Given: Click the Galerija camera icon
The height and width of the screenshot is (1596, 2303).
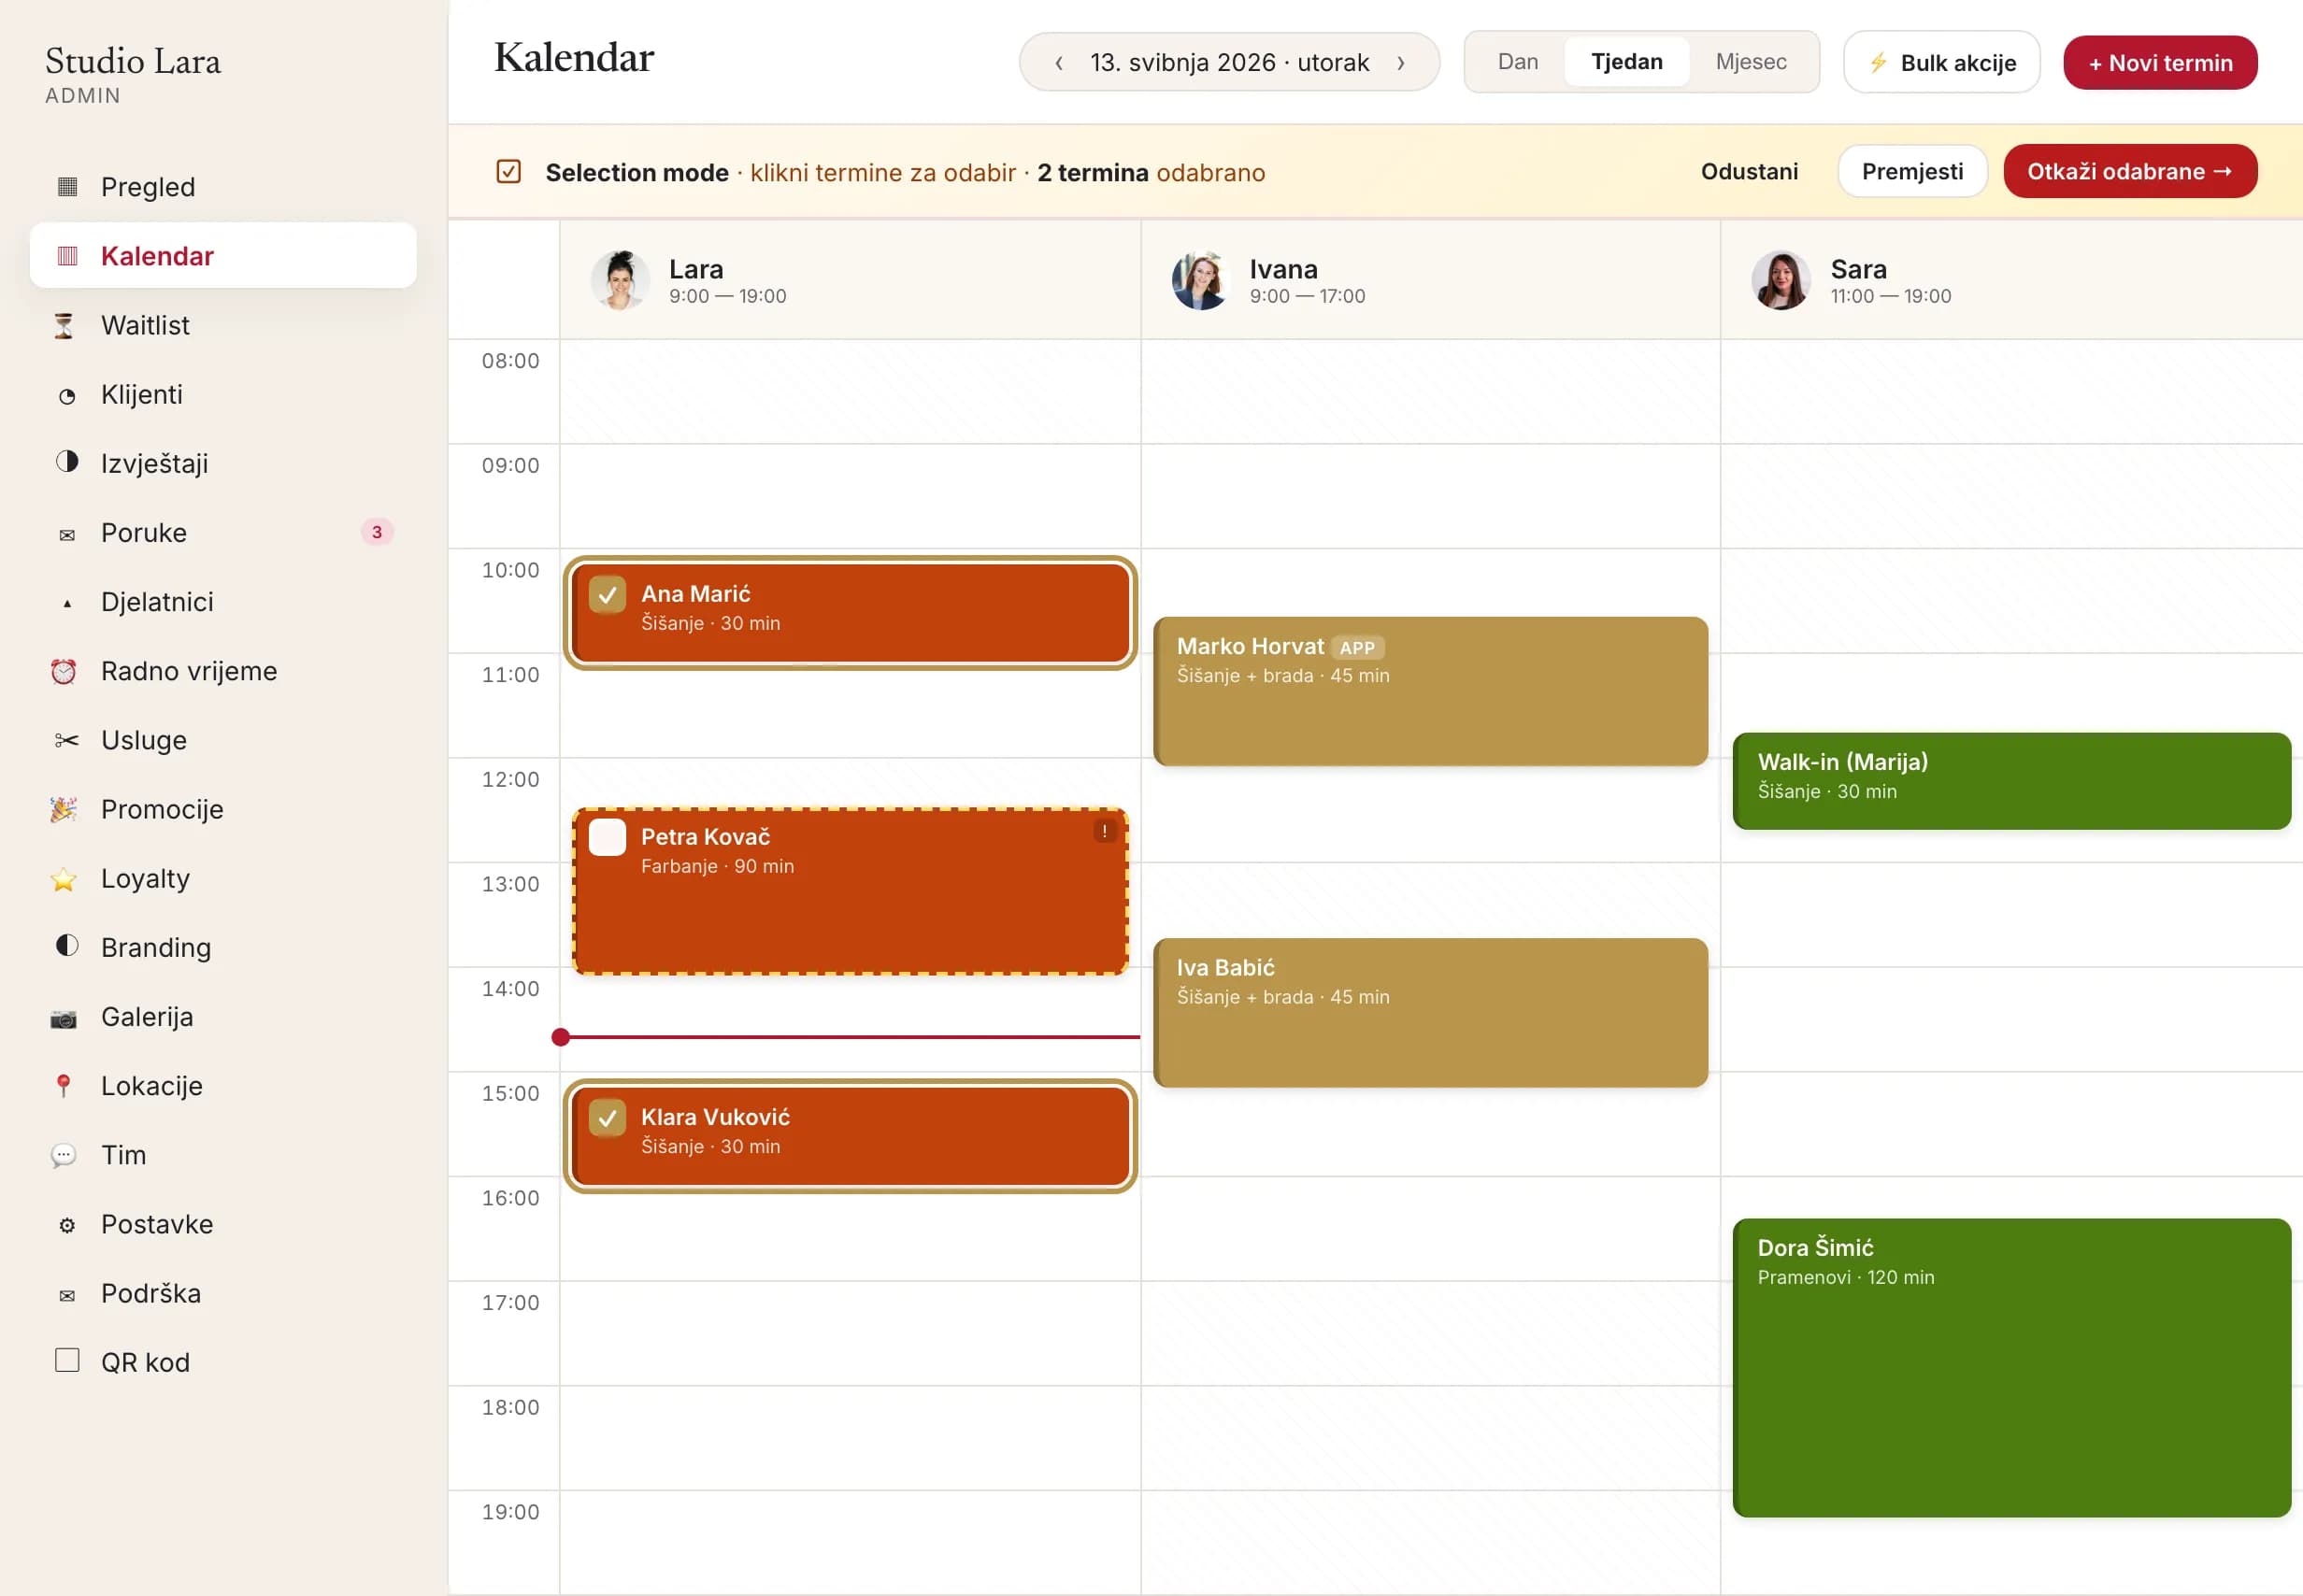Looking at the screenshot, I should [x=63, y=1018].
